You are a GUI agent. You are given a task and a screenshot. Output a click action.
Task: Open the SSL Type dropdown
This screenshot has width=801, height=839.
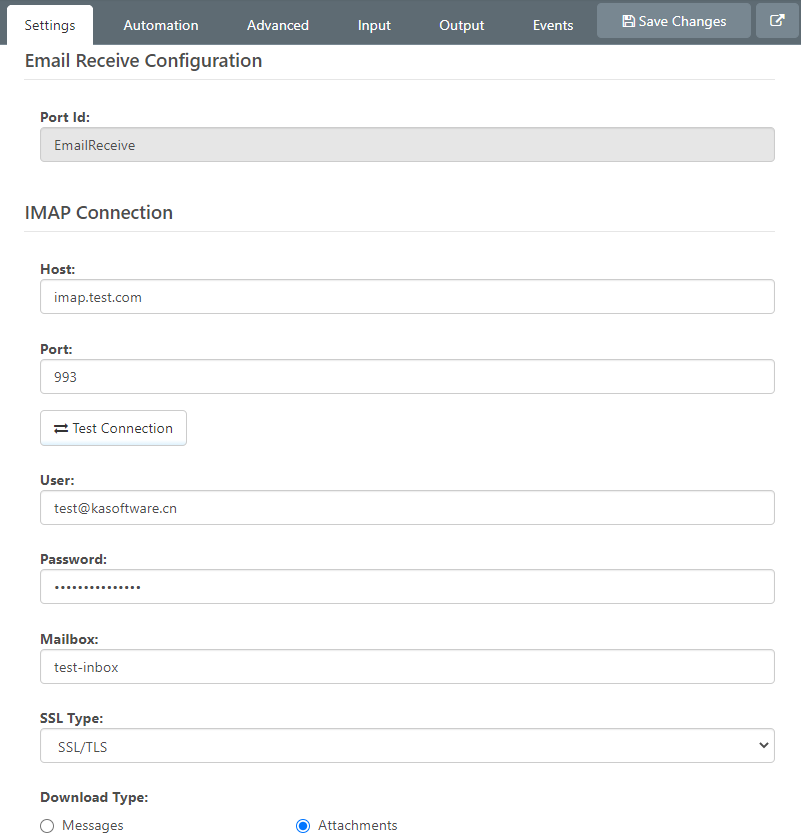407,746
